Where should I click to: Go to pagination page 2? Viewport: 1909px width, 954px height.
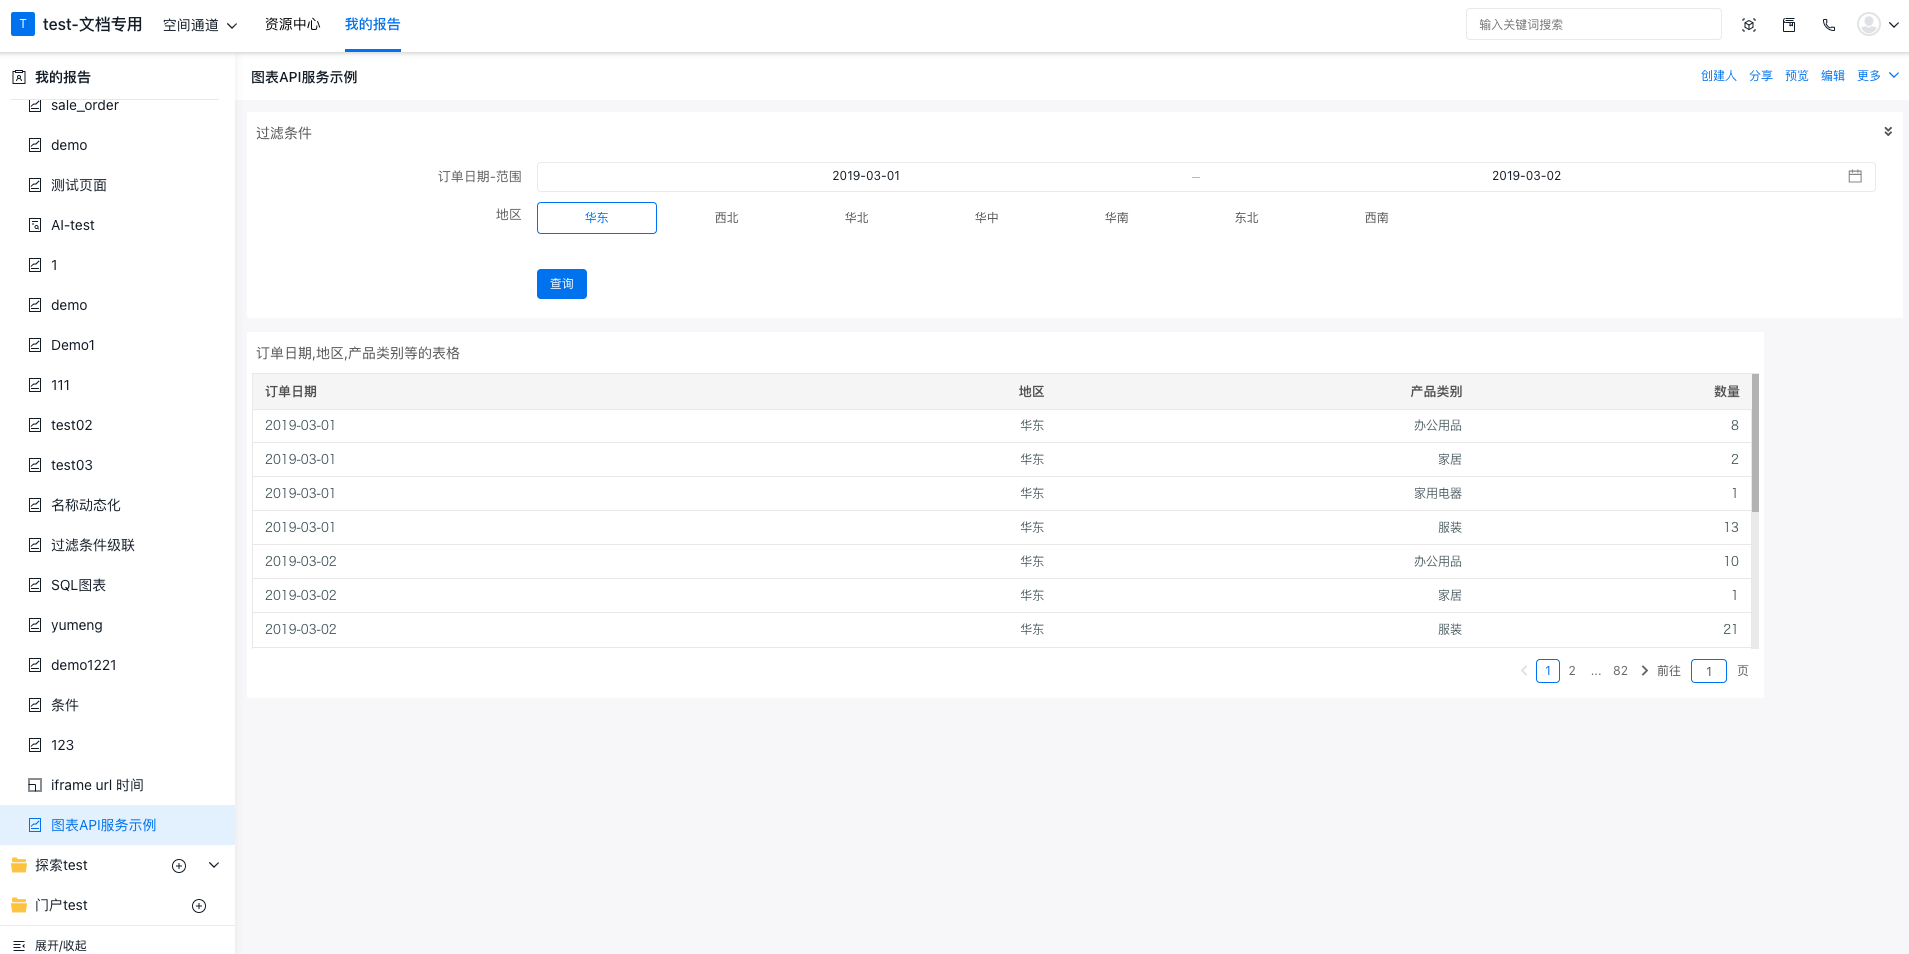(x=1572, y=671)
